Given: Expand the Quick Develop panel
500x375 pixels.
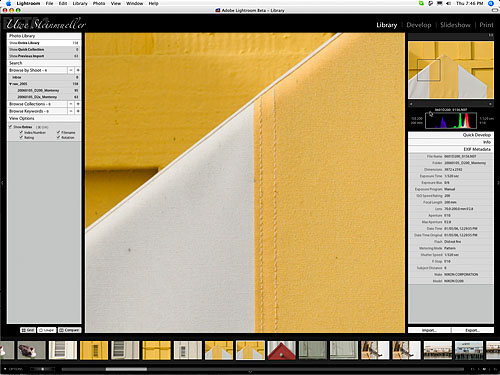Looking at the screenshot, I should click(x=451, y=135).
